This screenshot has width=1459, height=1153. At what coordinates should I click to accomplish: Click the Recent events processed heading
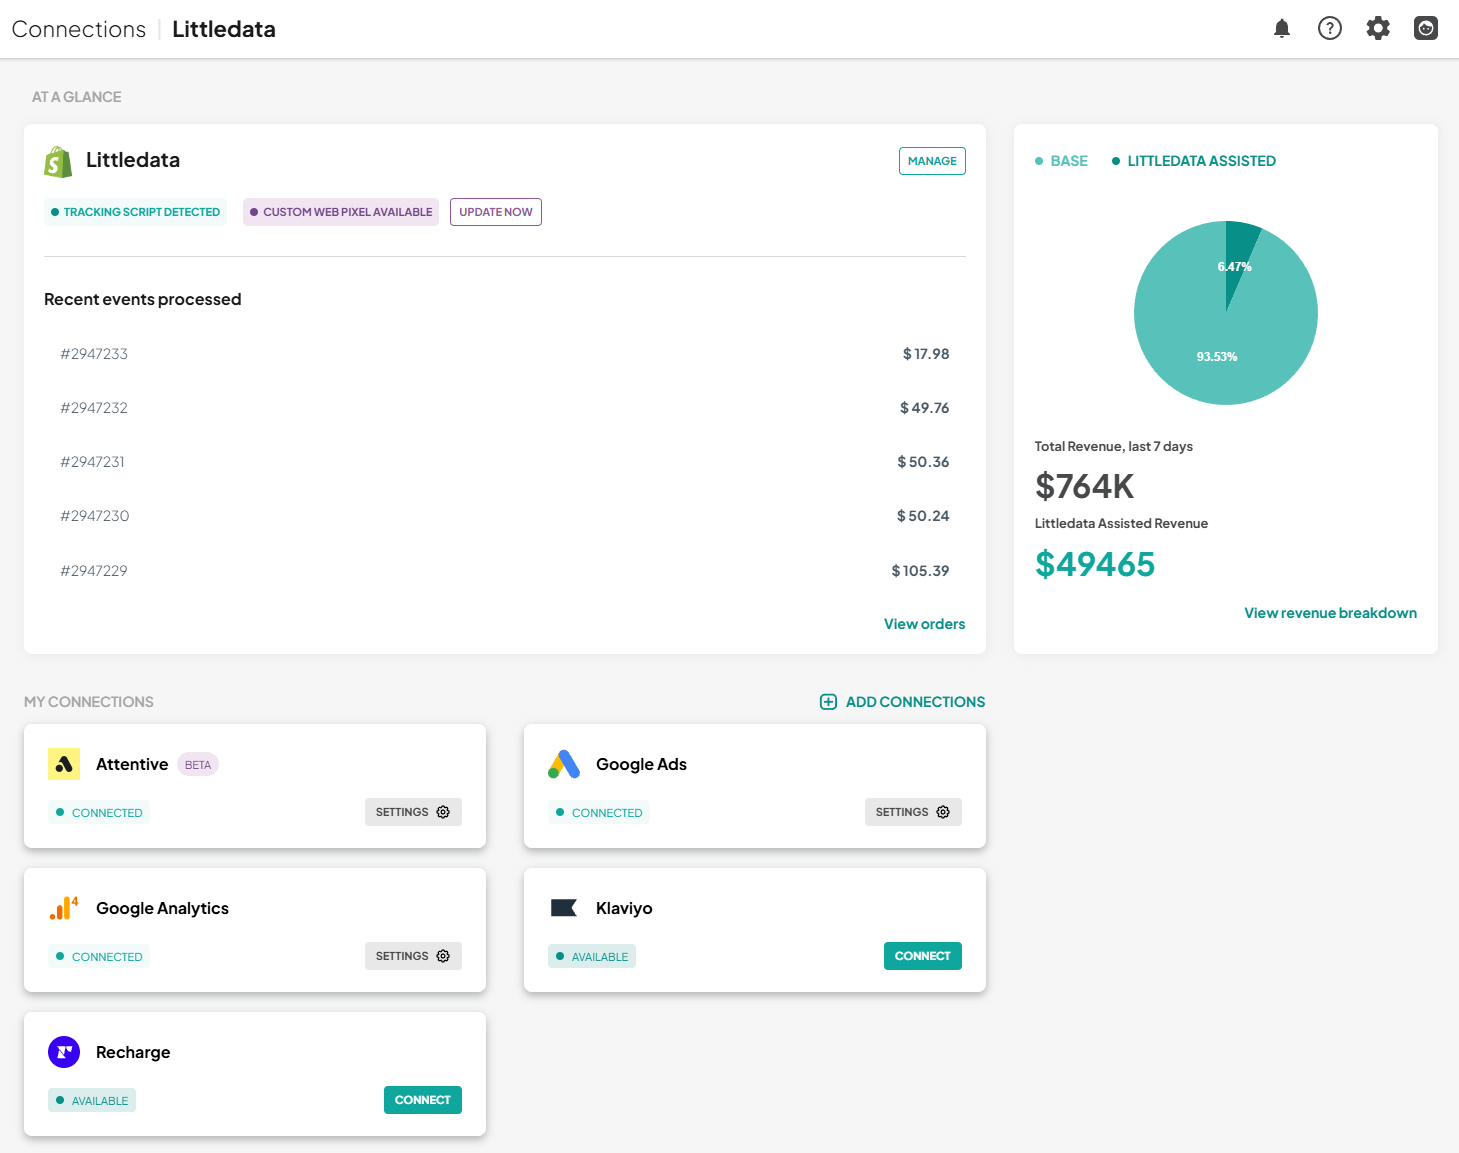[x=143, y=299]
